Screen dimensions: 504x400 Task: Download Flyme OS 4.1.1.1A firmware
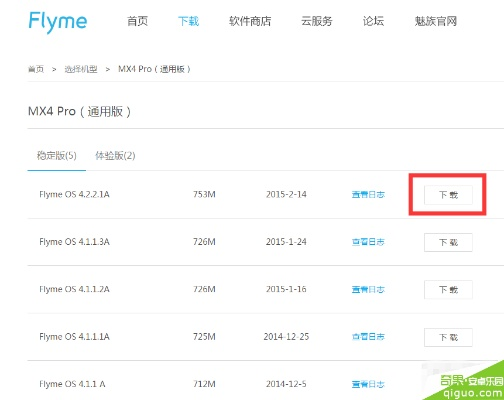point(448,337)
